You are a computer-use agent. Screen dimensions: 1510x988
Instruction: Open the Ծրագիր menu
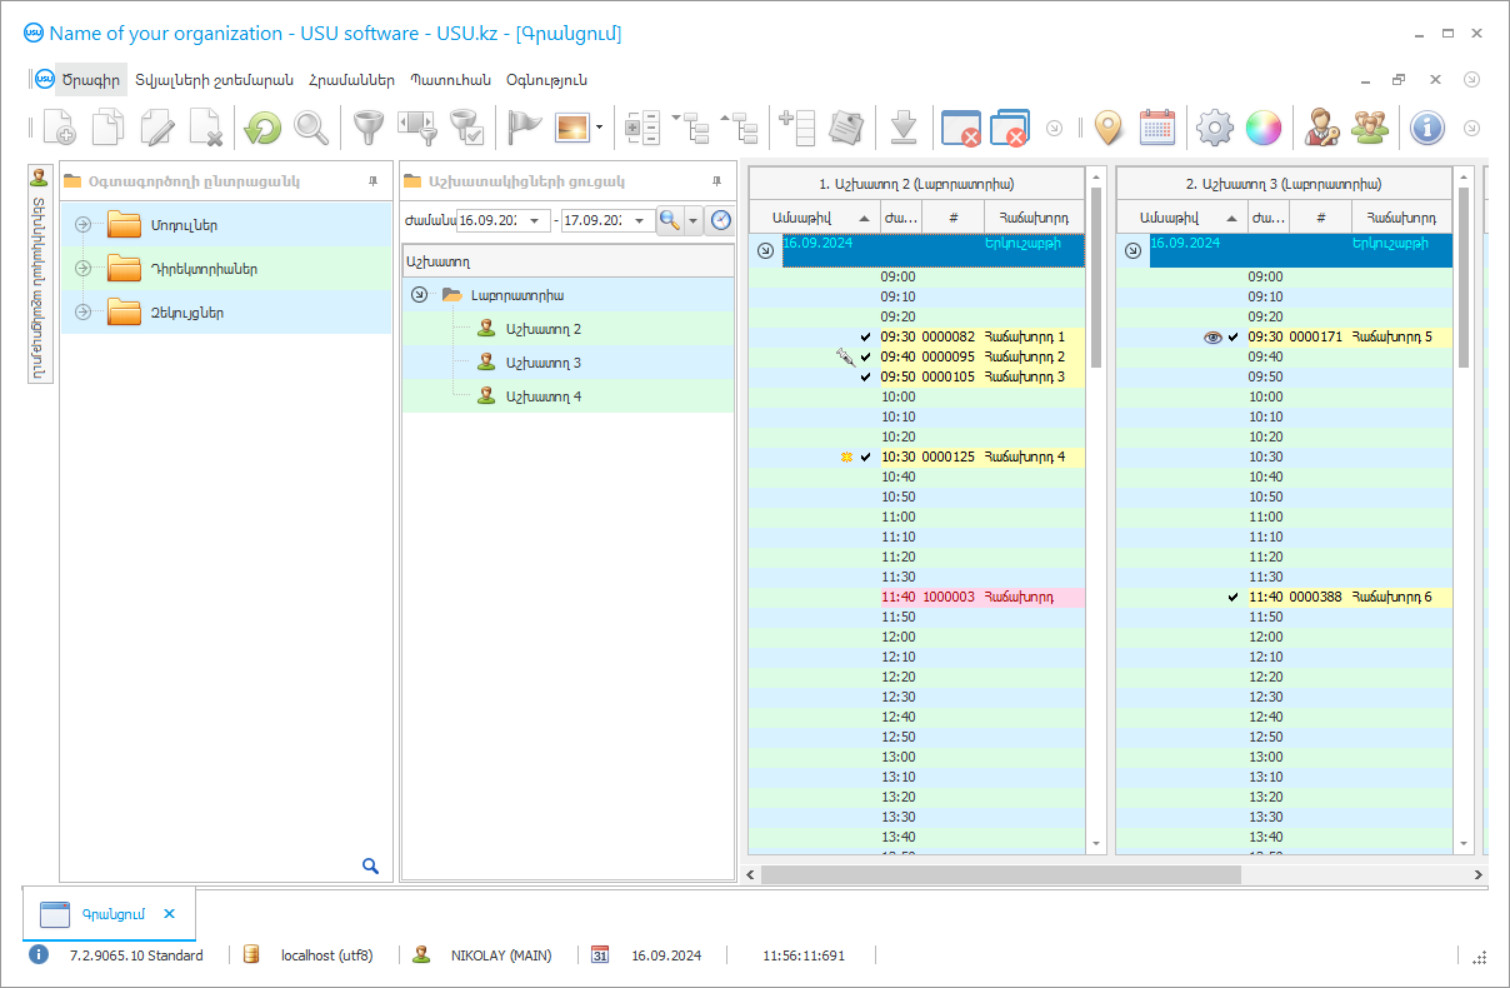[90, 80]
